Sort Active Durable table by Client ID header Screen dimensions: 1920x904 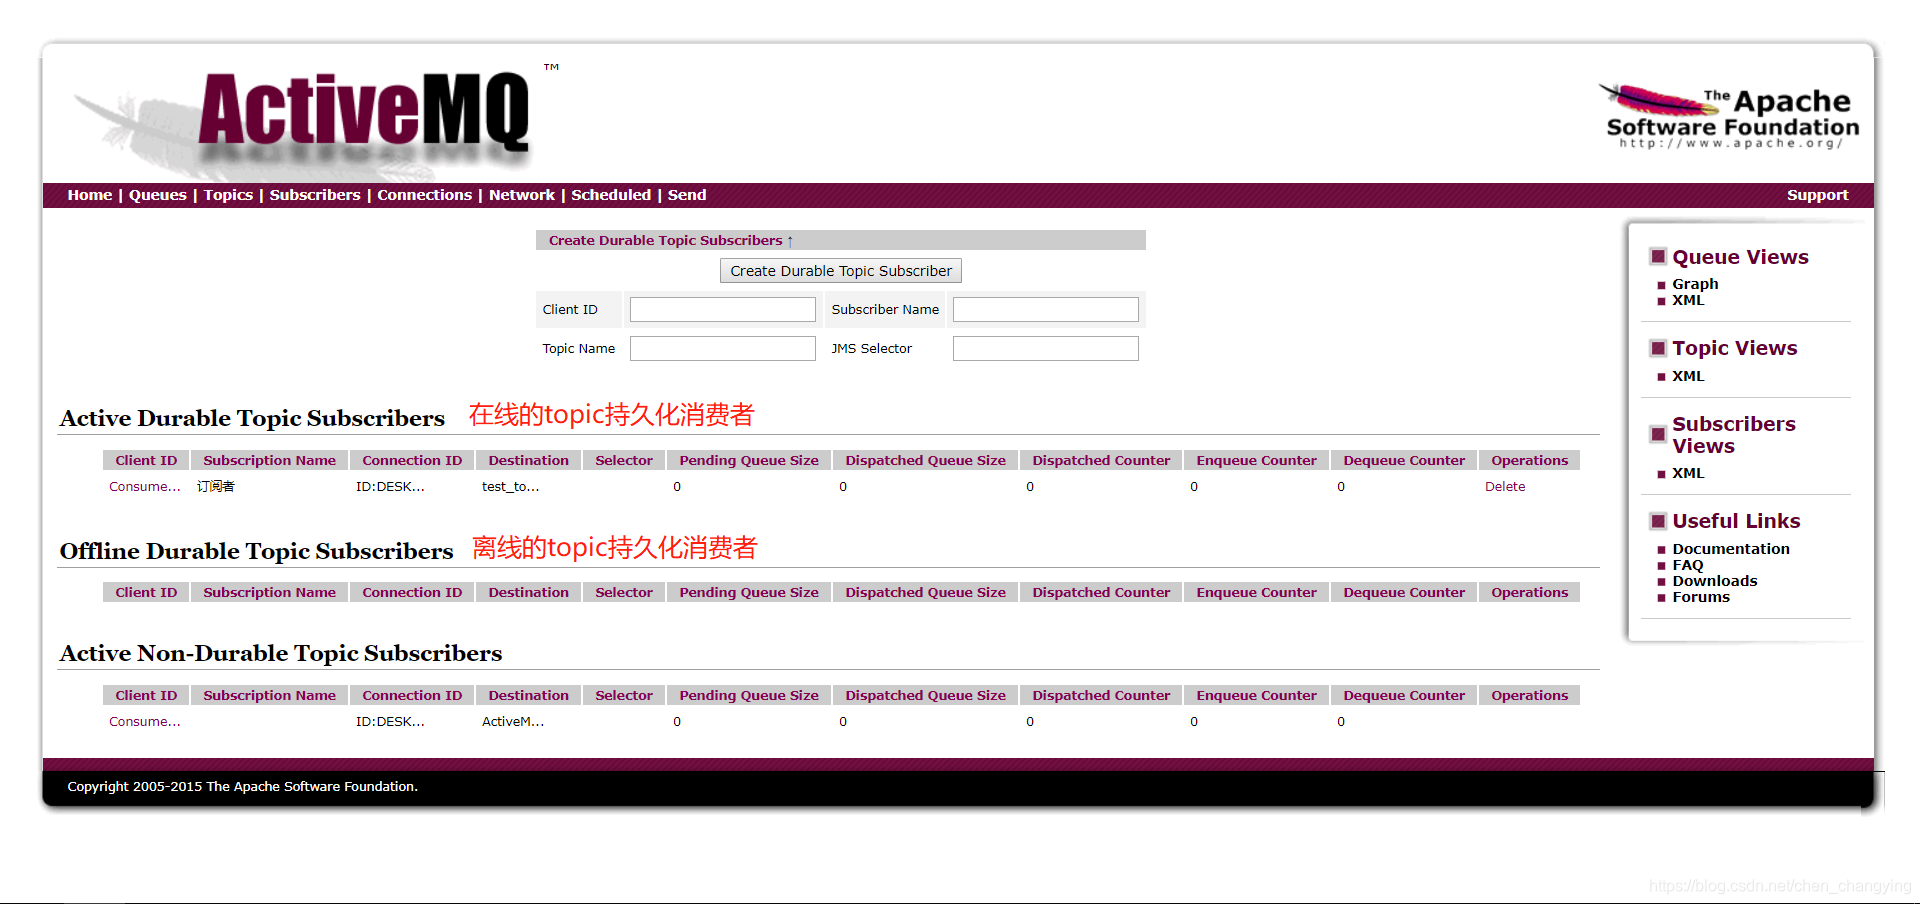coord(146,460)
